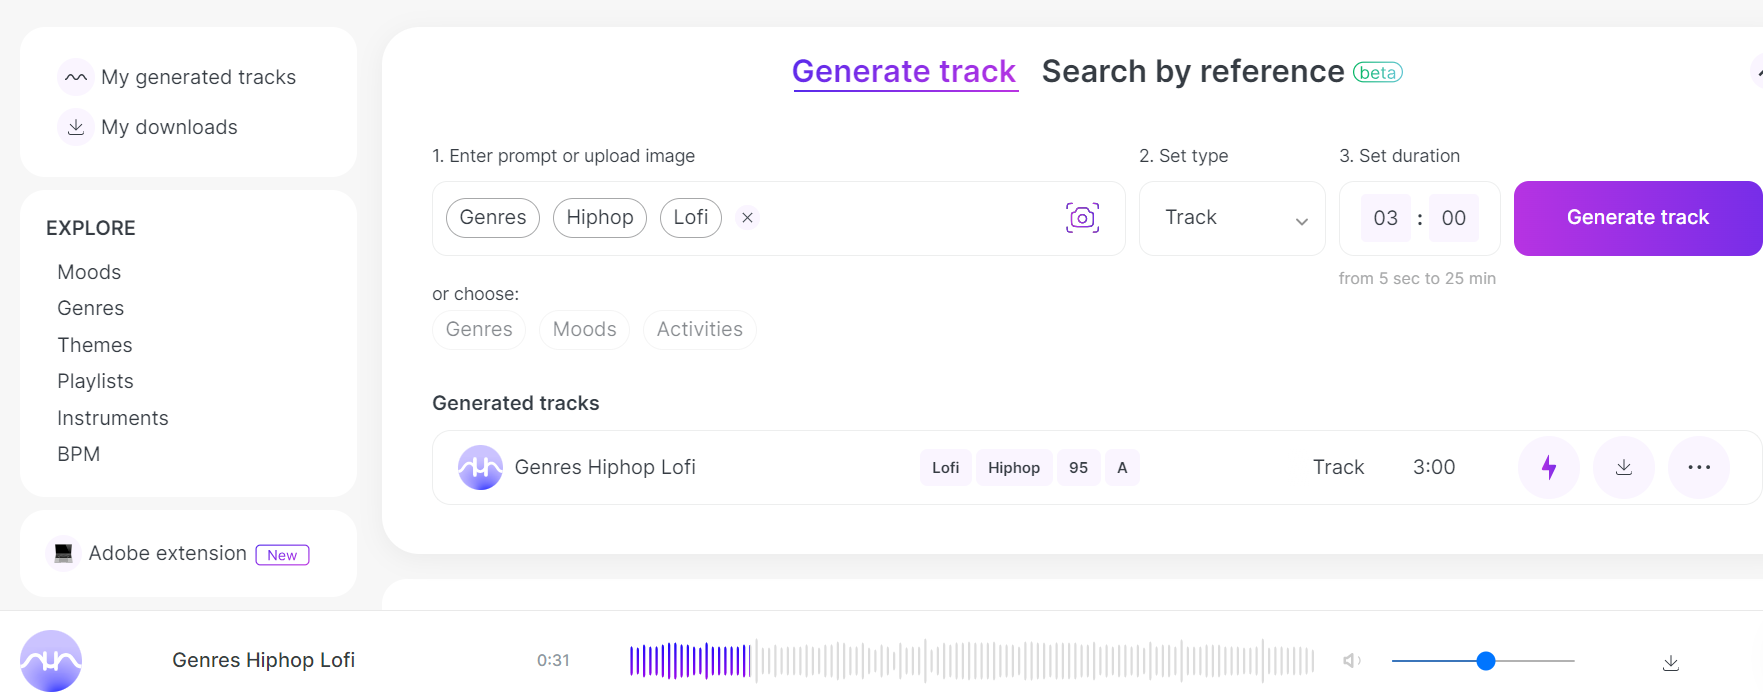Click the Hiphop tag on generated track
This screenshot has height=694, width=1763.
coord(1014,467)
